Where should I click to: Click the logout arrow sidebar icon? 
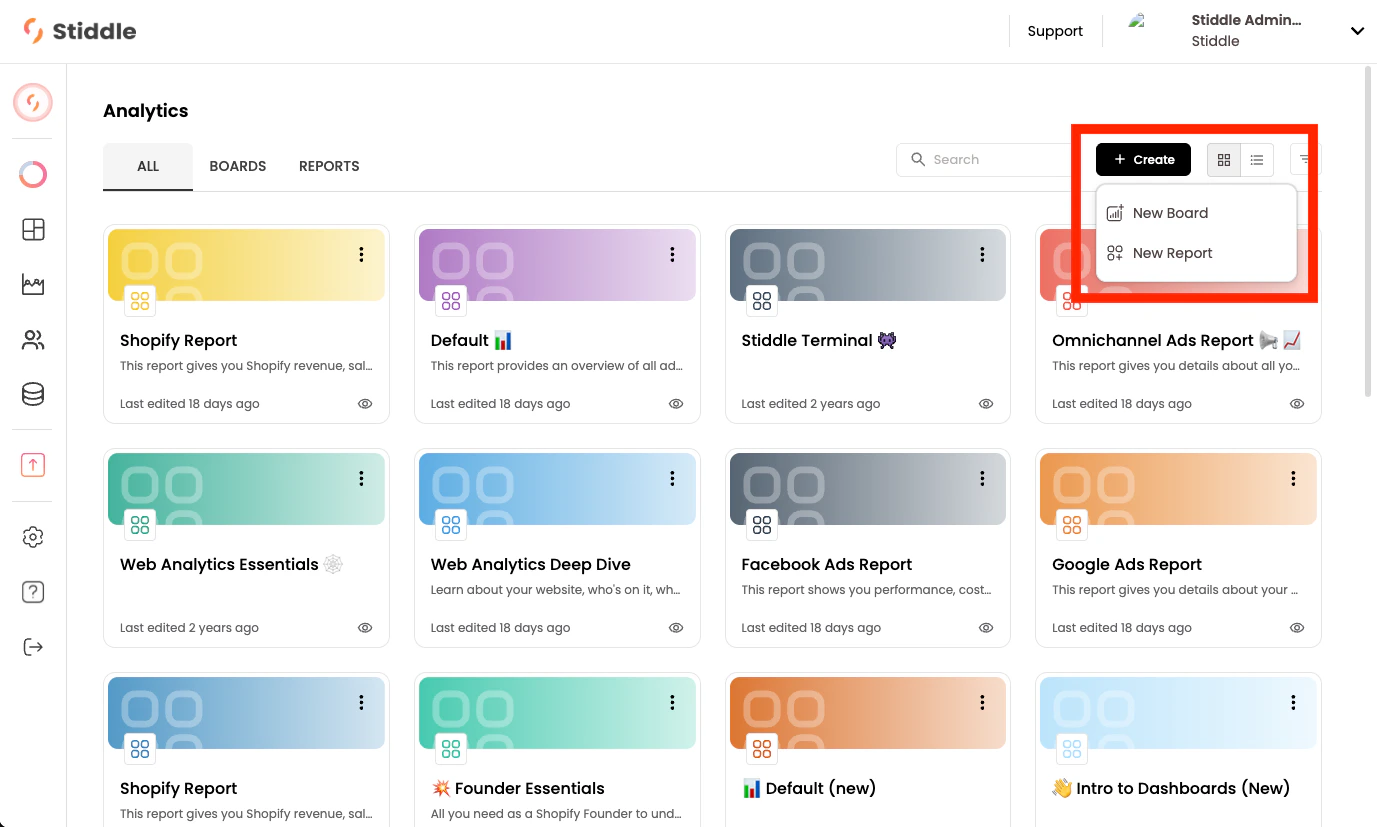33,647
